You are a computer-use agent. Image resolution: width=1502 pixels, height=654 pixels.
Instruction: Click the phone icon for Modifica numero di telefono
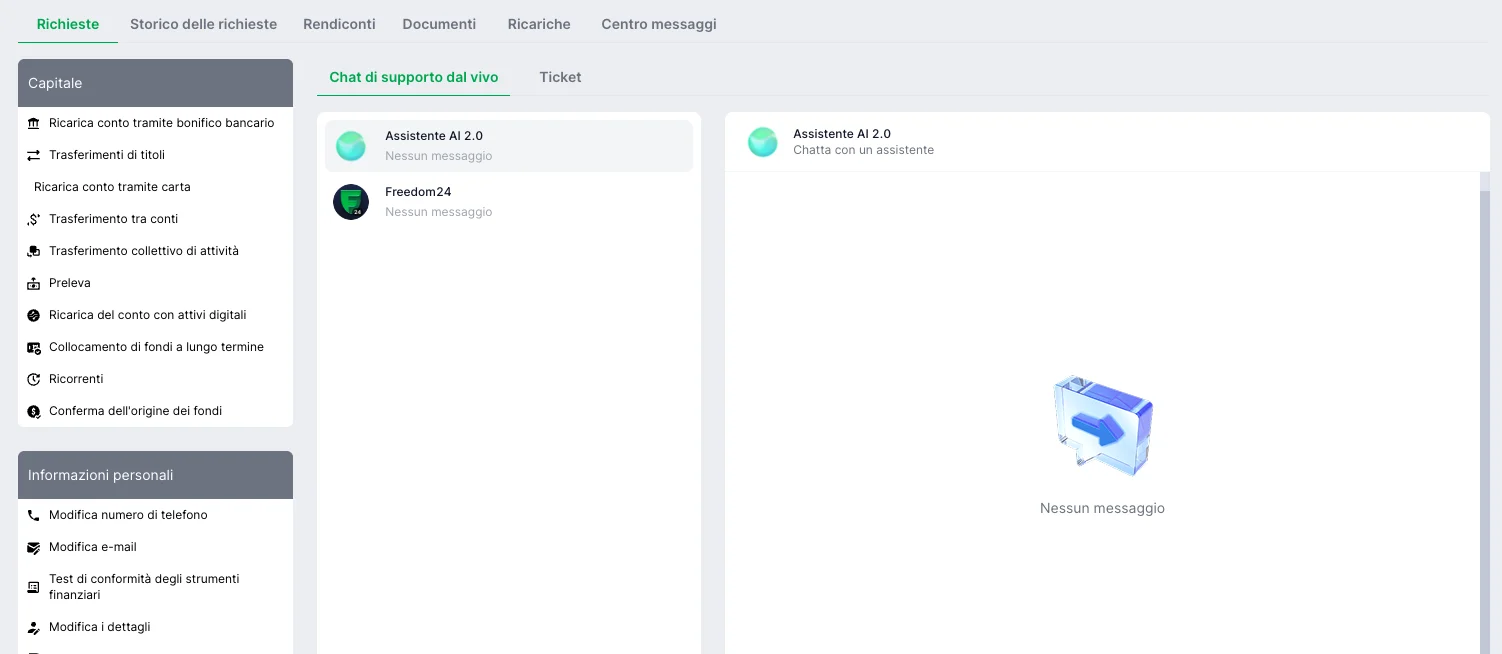click(33, 515)
